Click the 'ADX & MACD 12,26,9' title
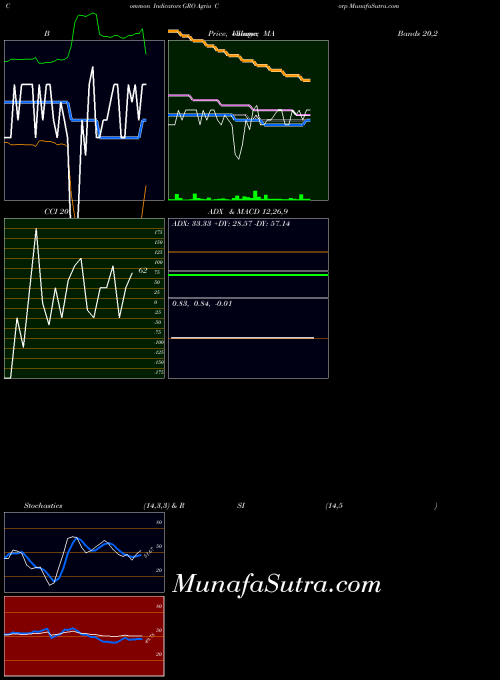The height and width of the screenshot is (680, 500). tap(248, 212)
